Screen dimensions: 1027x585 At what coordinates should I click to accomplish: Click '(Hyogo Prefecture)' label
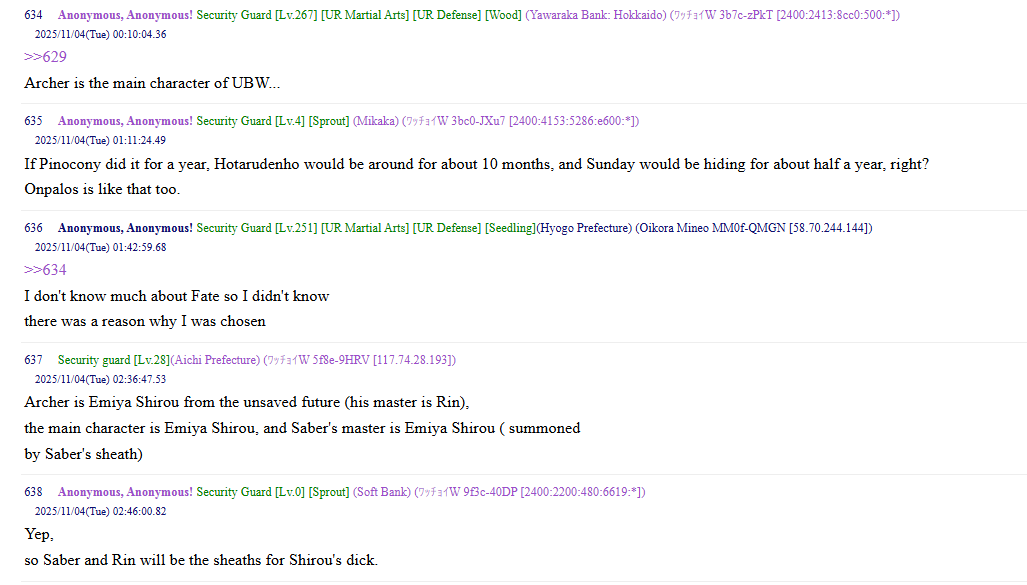point(584,228)
